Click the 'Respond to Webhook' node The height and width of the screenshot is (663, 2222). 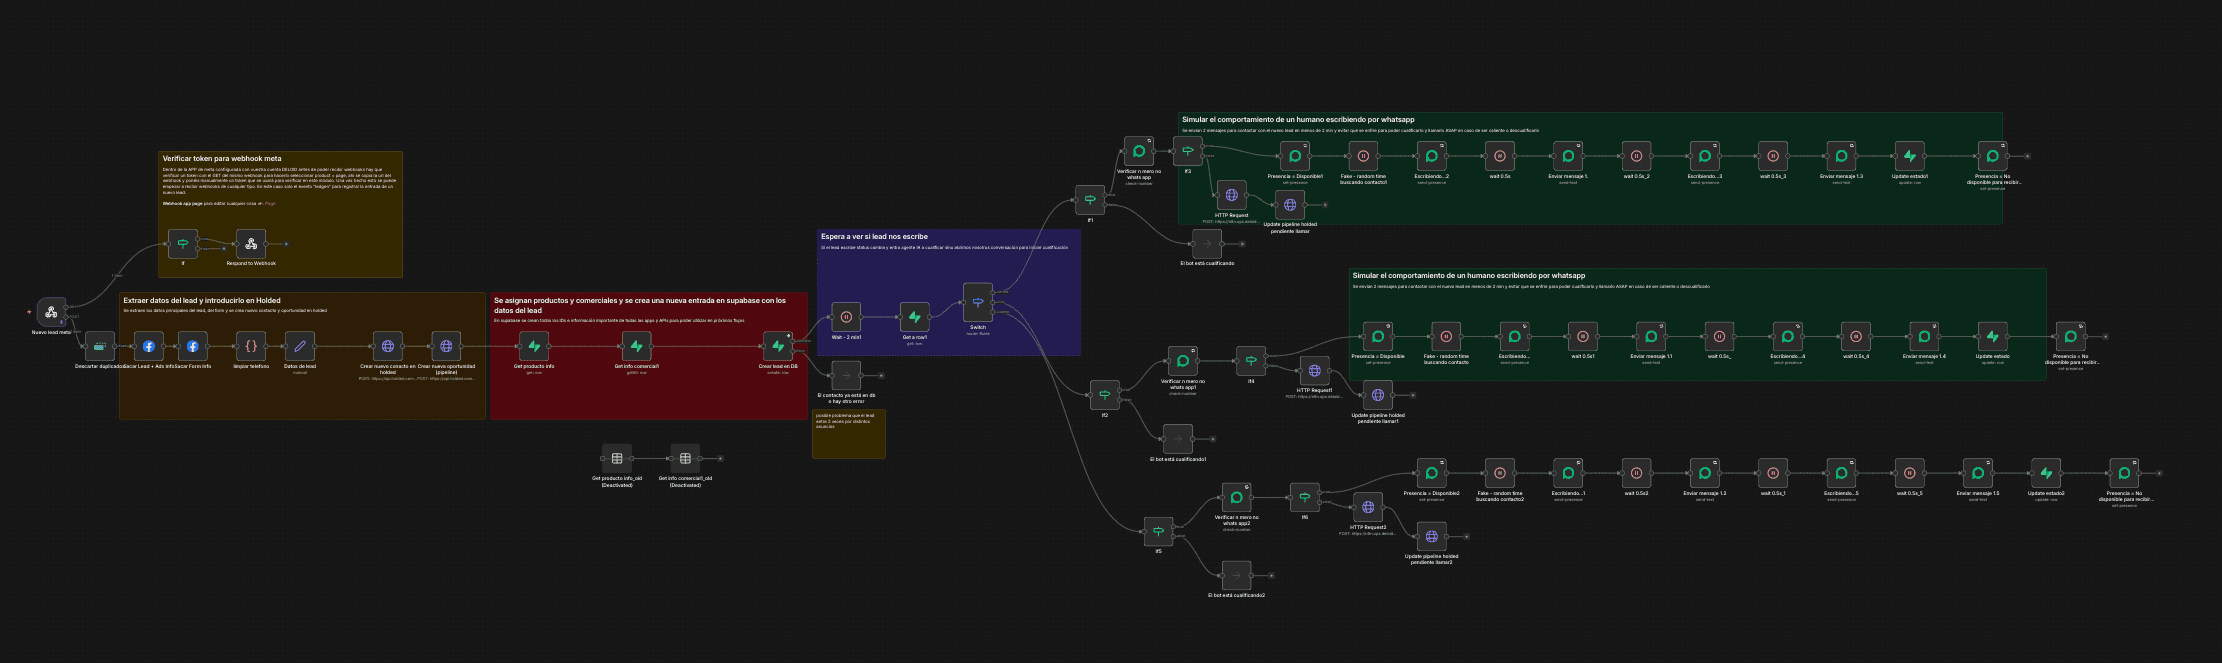coord(251,244)
